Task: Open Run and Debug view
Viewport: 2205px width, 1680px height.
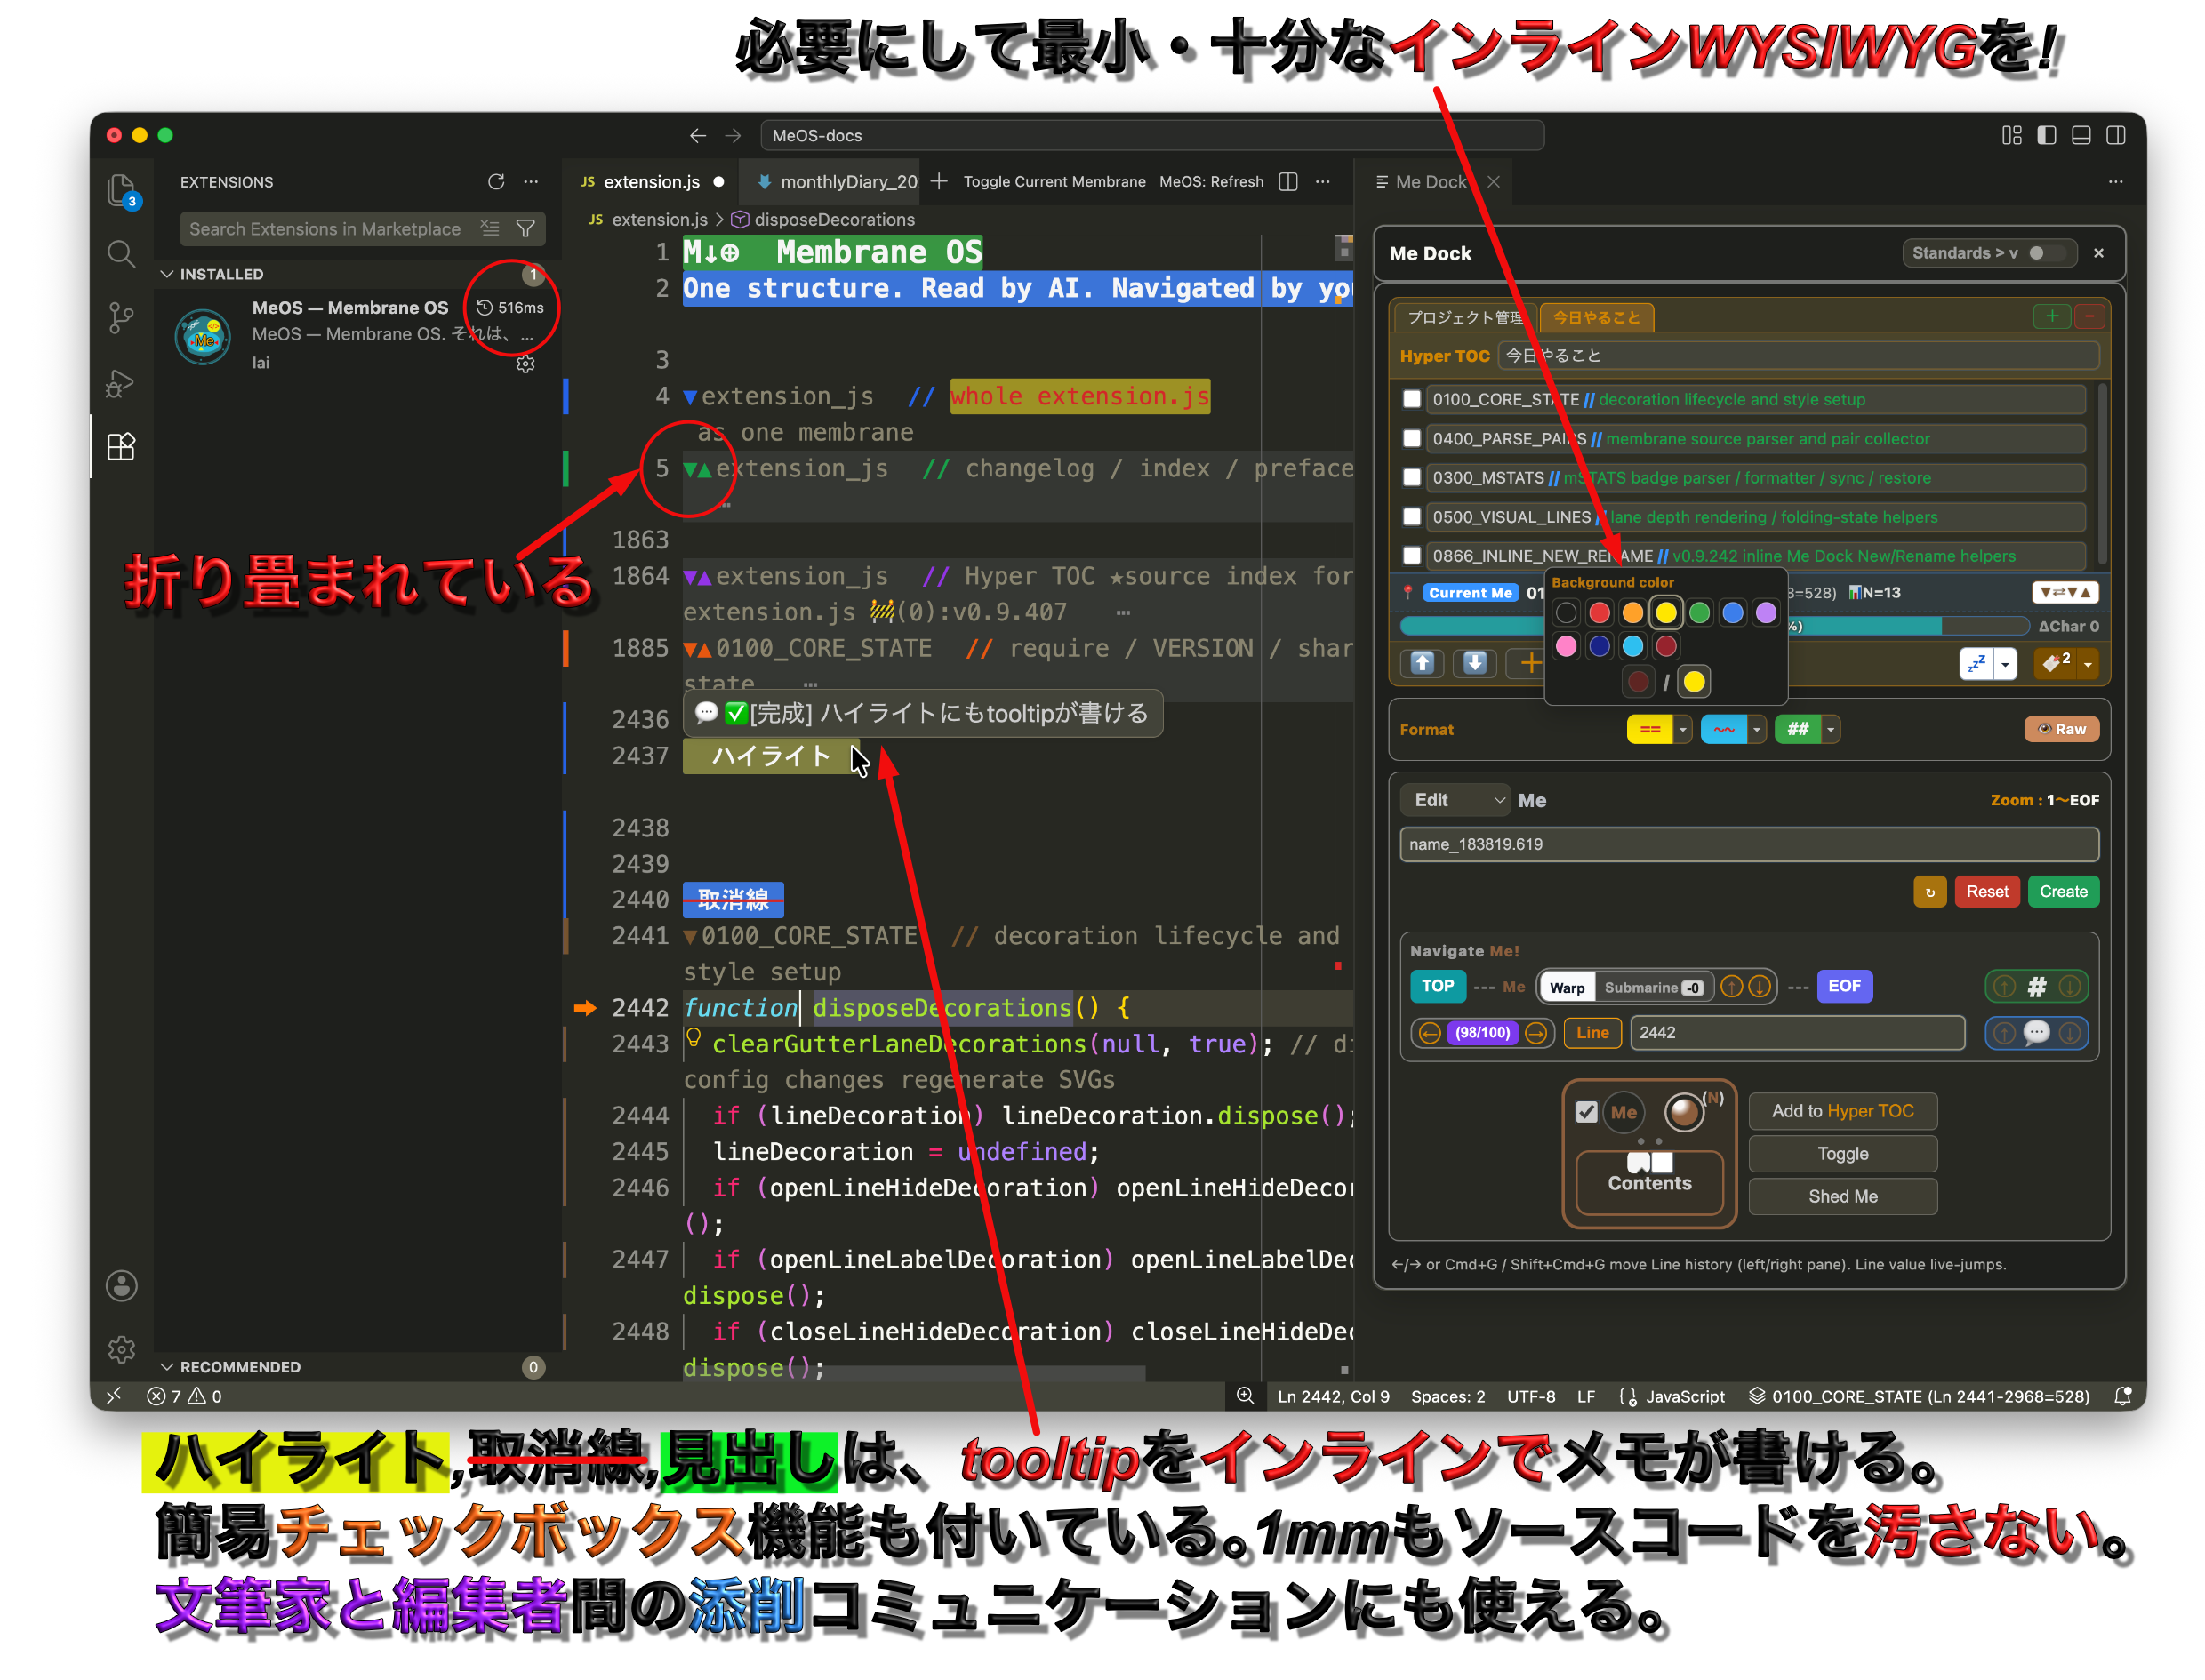Action: click(x=121, y=383)
